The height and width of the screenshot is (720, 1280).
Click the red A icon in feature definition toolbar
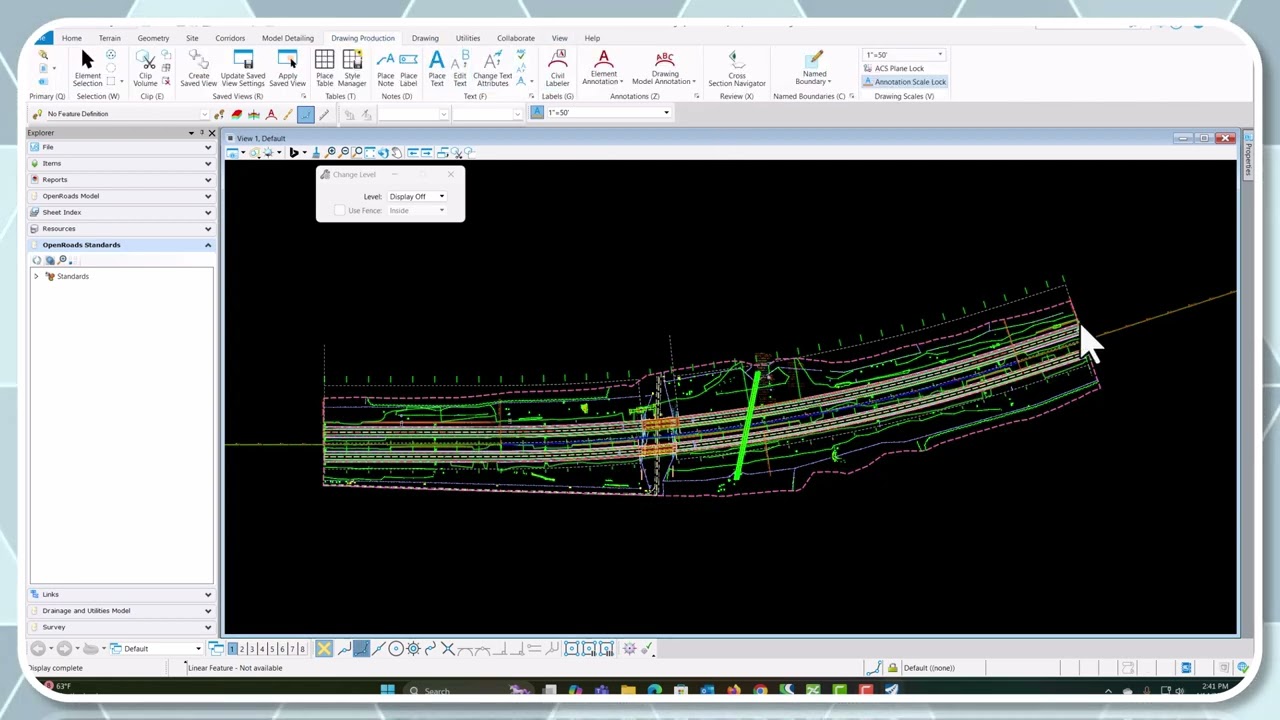(271, 114)
